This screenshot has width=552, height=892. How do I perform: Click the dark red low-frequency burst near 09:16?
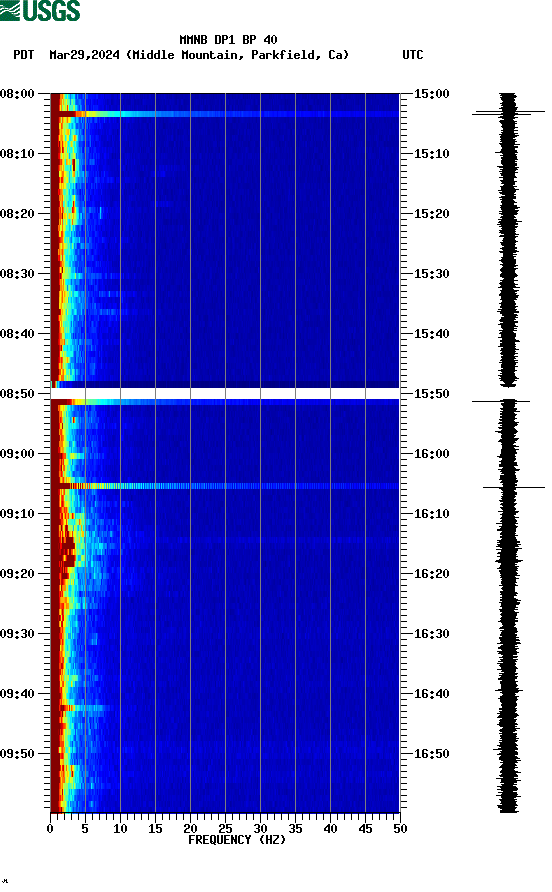pos(67,552)
